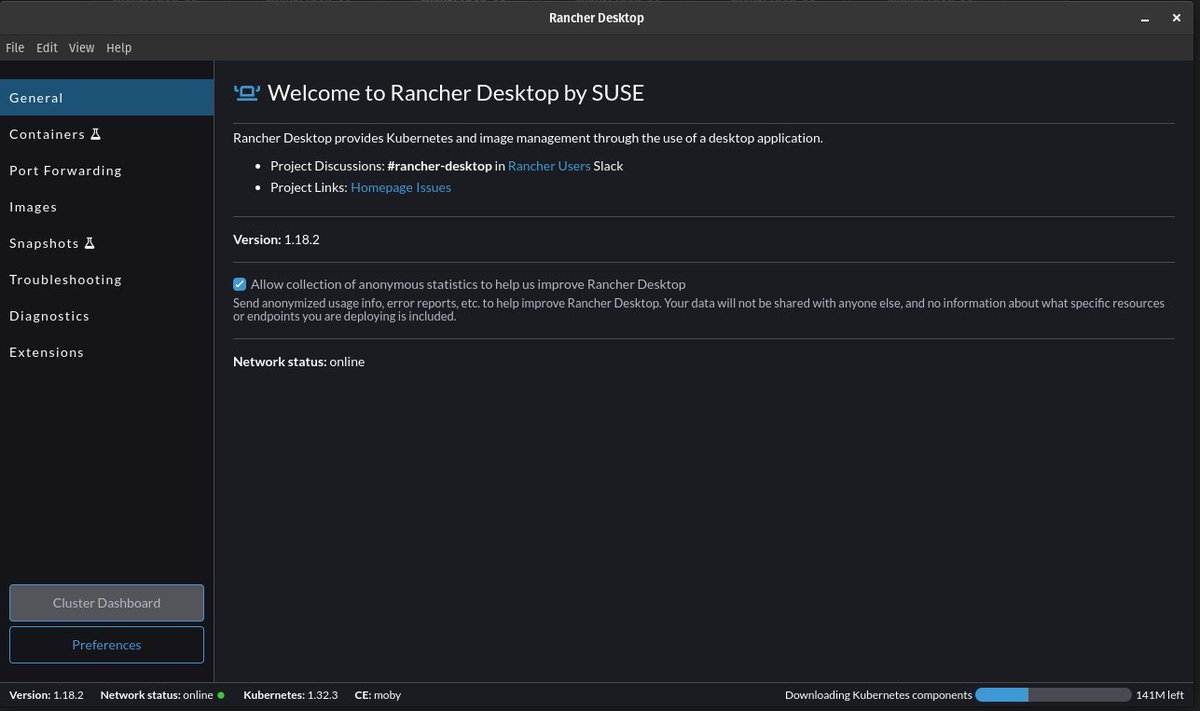This screenshot has width=1200, height=711.
Task: Open Preferences
Action: [106, 645]
